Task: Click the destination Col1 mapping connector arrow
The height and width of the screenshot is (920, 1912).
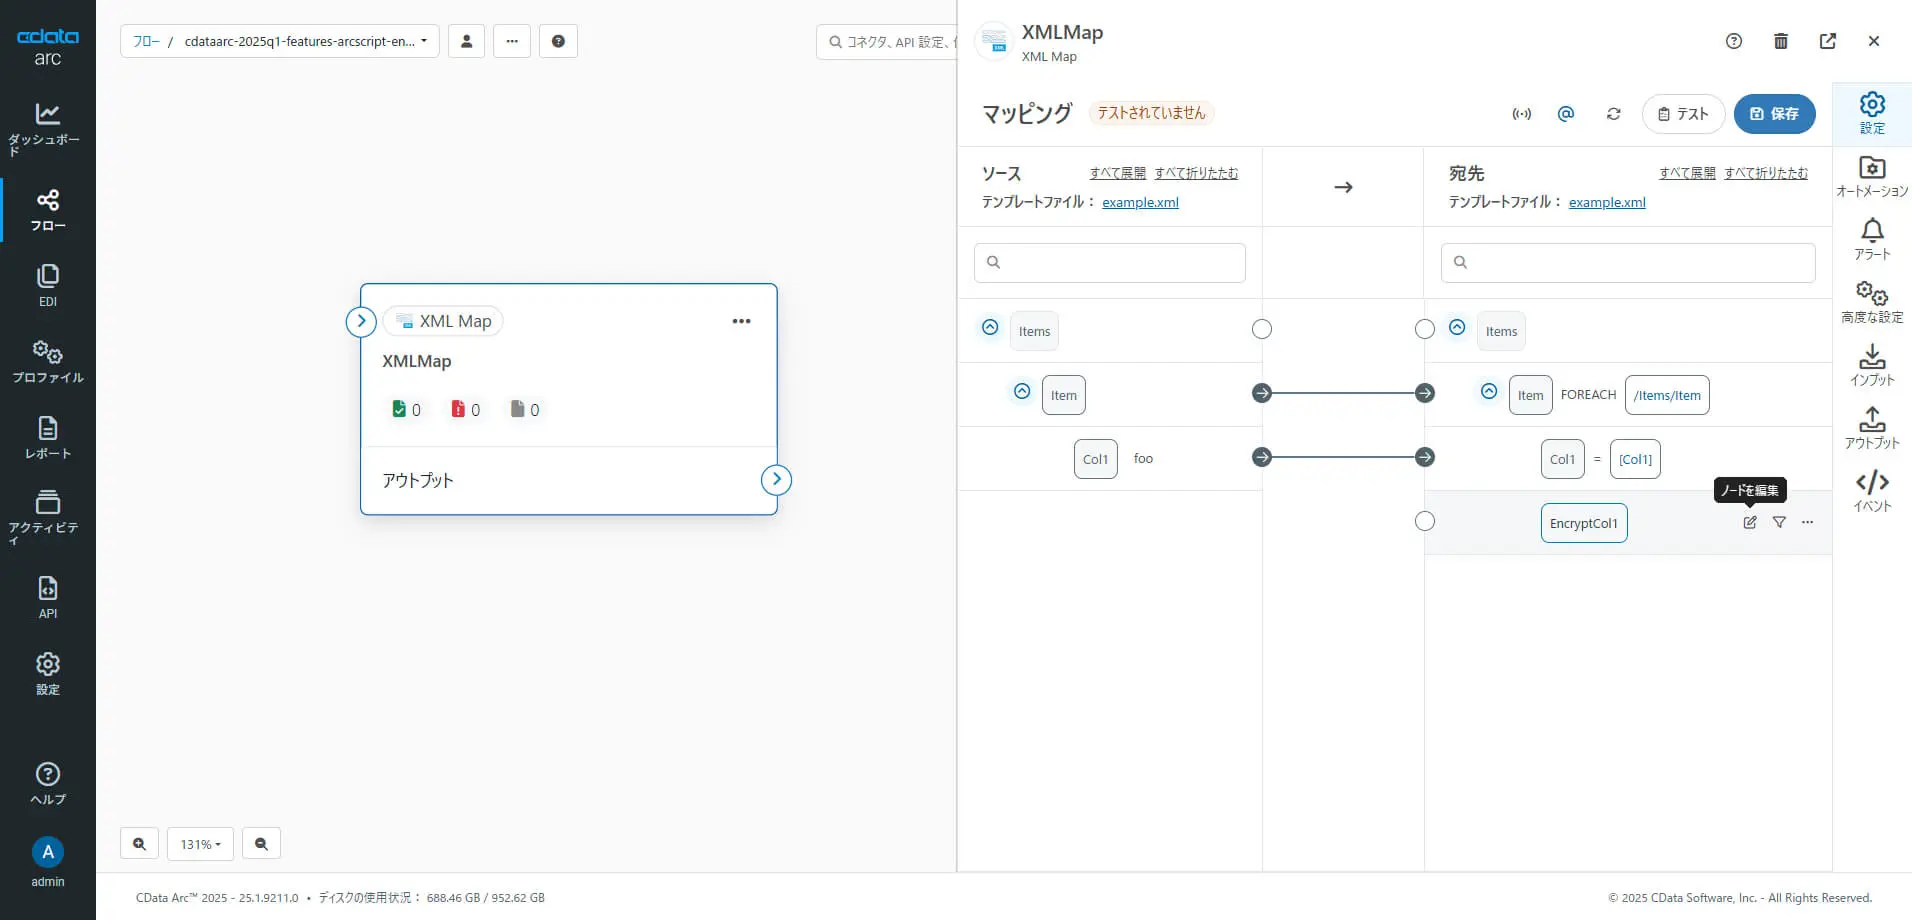Action: 1425,457
